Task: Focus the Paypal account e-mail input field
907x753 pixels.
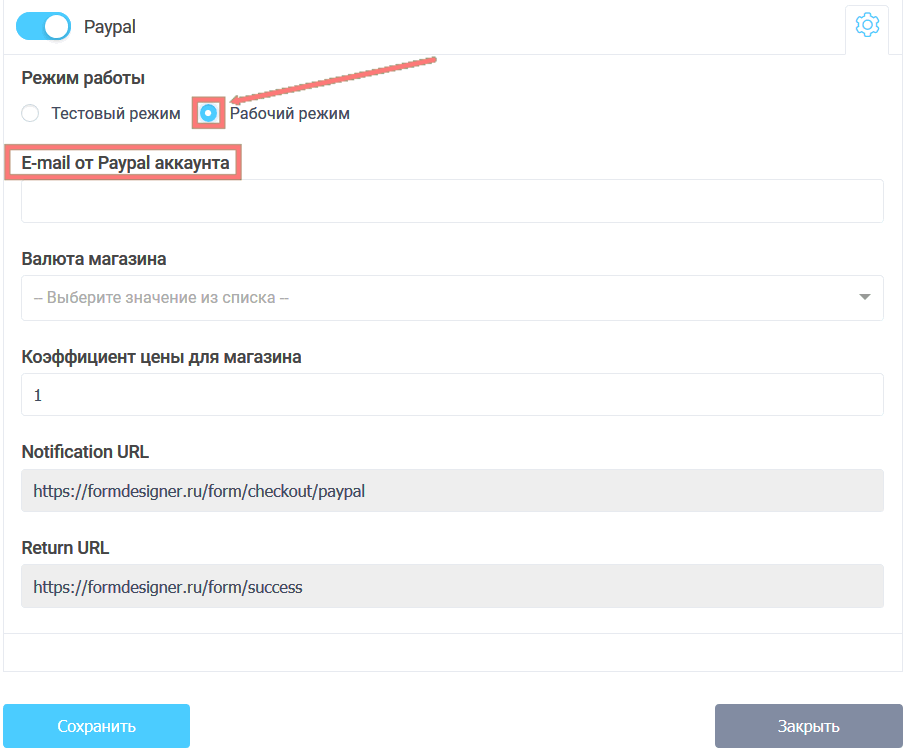Action: 452,201
